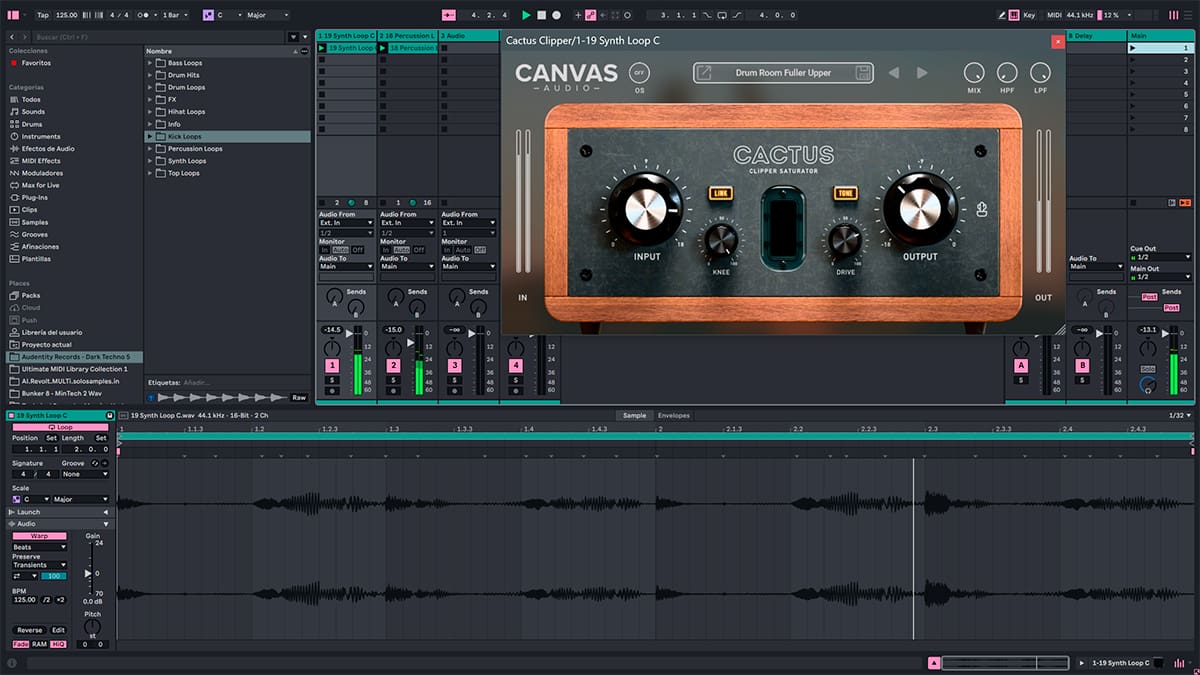The image size is (1200, 675).
Task: Click the Cactus LINK button
Action: point(721,194)
